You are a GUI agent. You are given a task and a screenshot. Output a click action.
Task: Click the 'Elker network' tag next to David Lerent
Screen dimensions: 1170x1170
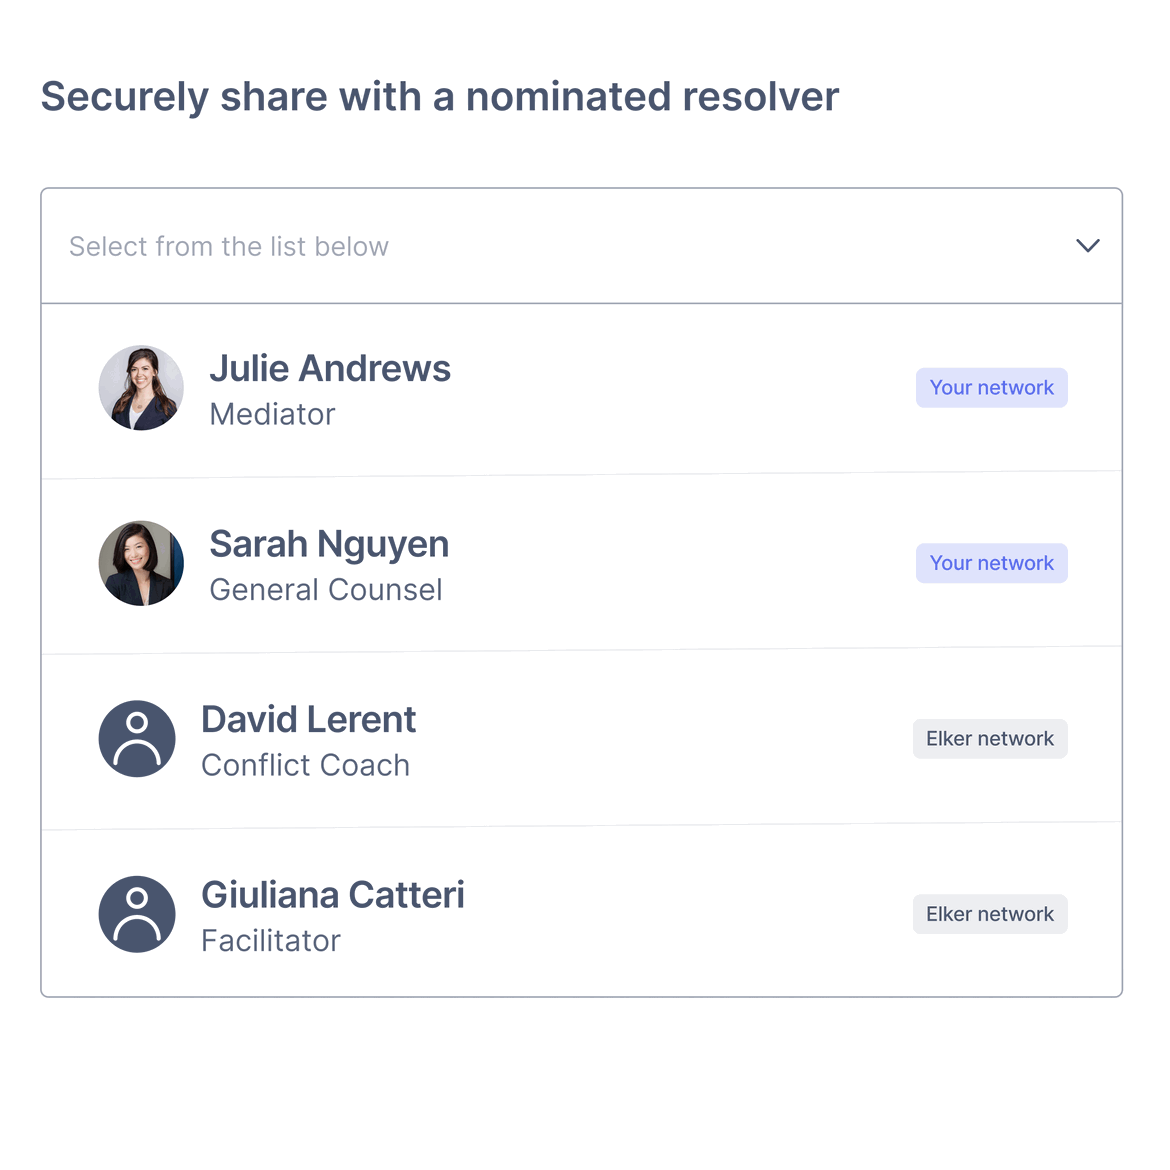989,738
